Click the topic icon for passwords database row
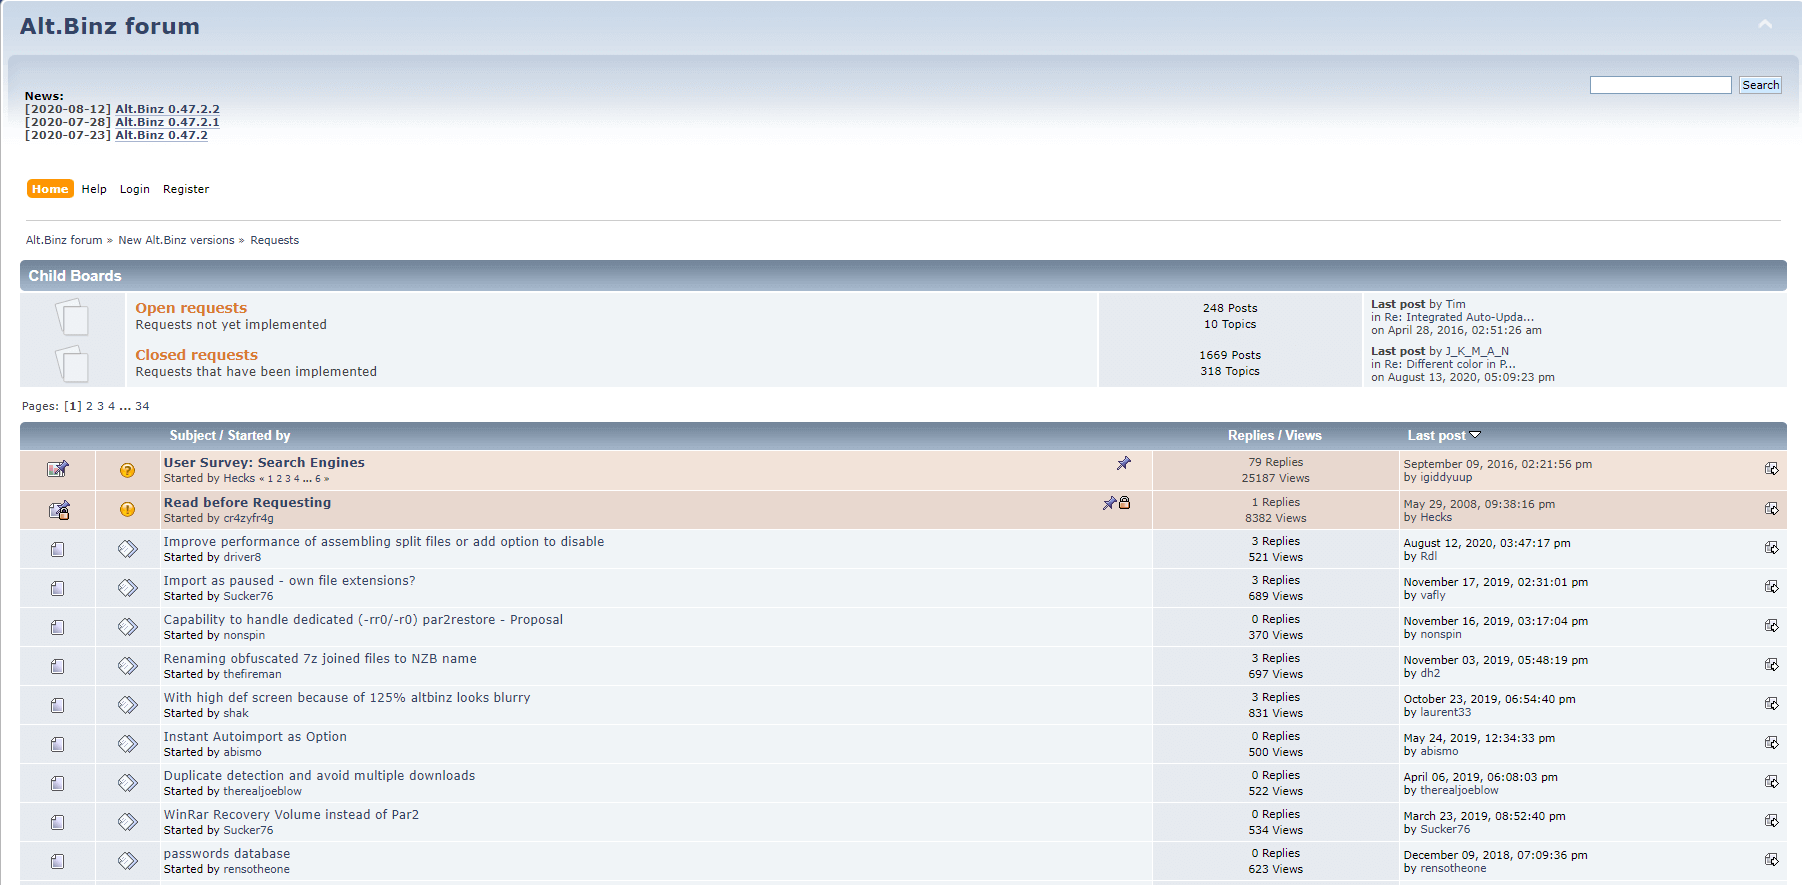The image size is (1802, 885). [58, 861]
